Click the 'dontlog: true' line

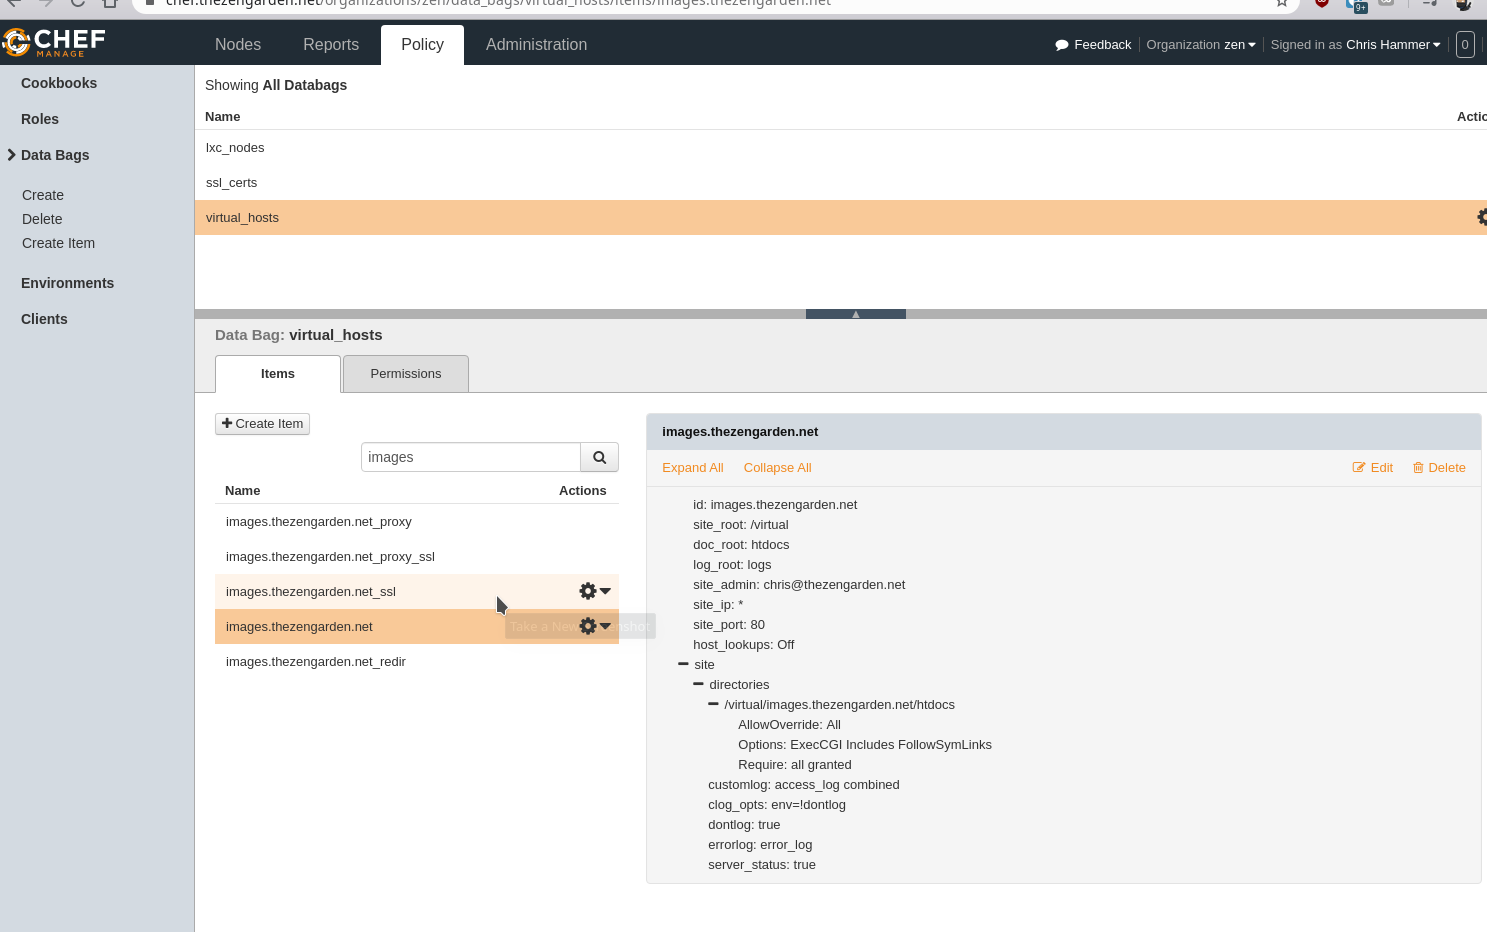click(x=744, y=825)
